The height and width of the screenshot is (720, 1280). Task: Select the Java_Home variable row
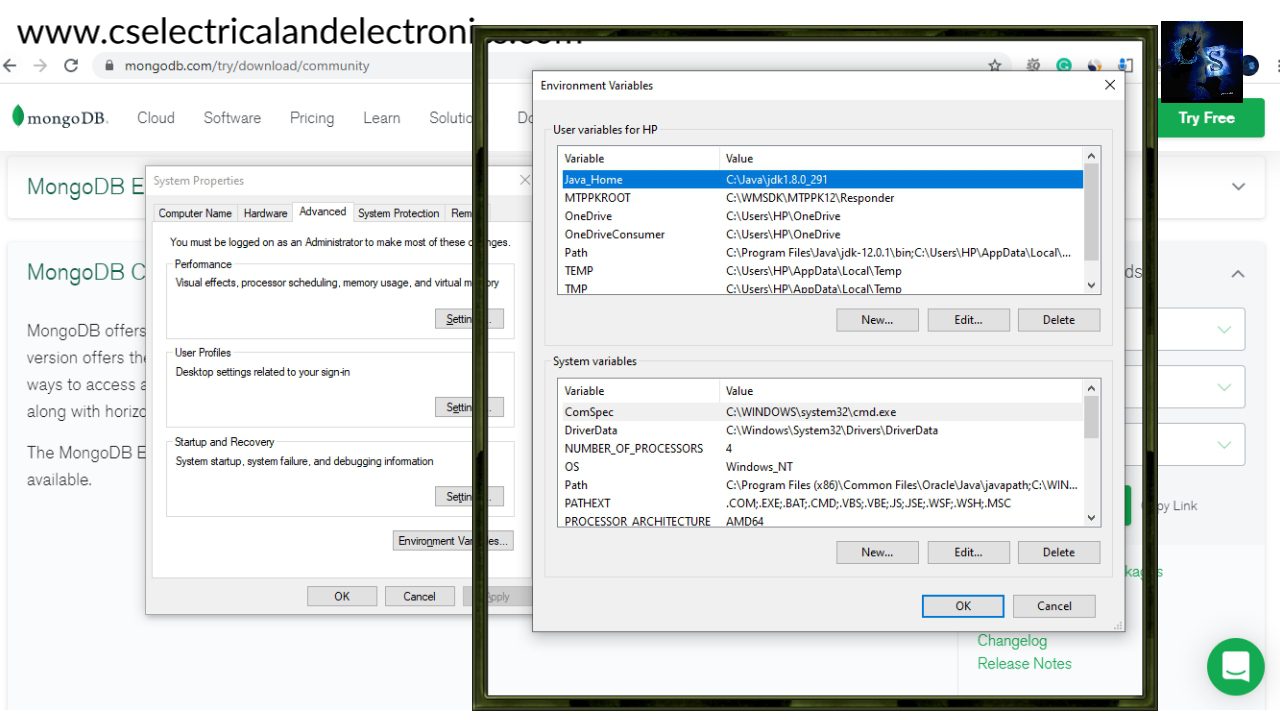[x=821, y=180]
